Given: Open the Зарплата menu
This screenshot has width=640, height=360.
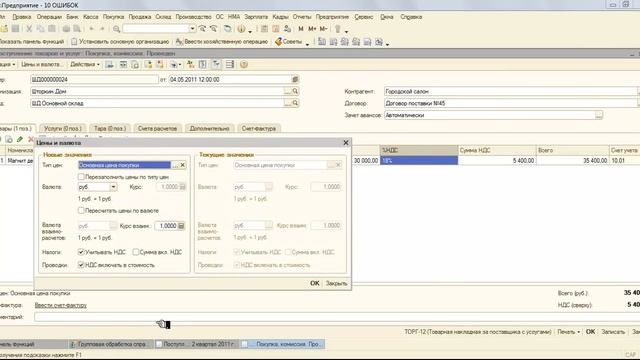Looking at the screenshot, I should [x=256, y=17].
